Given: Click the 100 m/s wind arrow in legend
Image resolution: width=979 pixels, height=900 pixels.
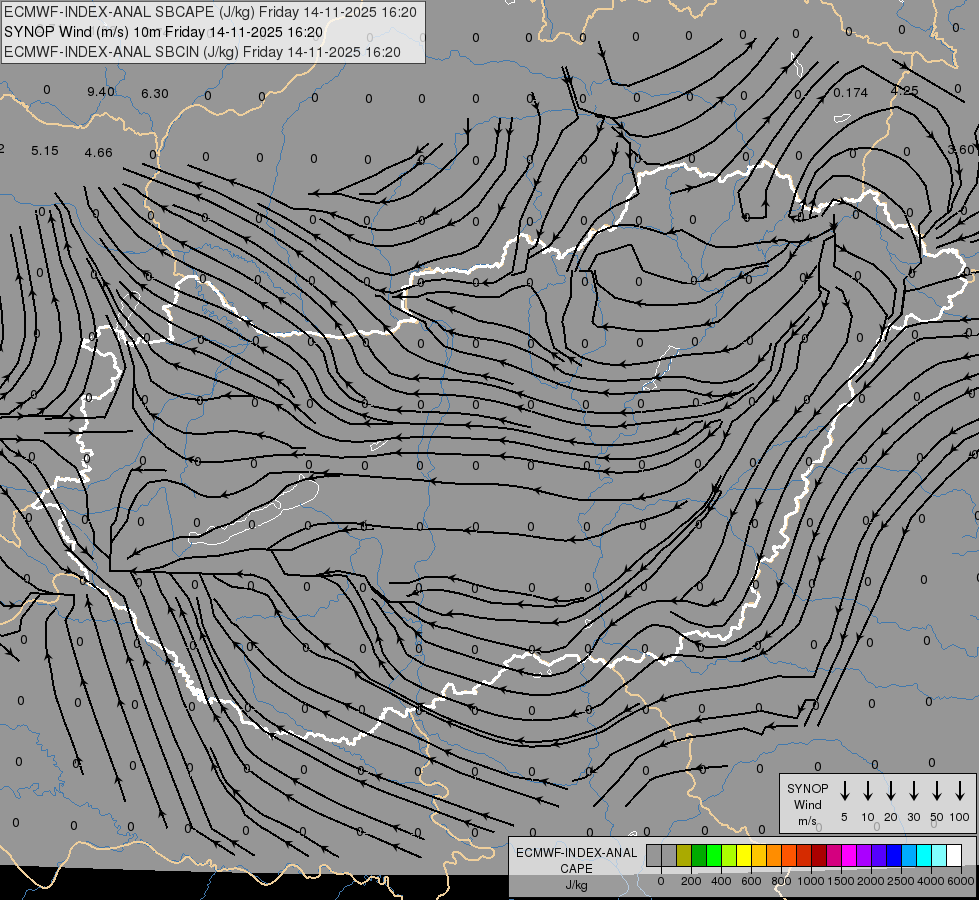Looking at the screenshot, I should (960, 791).
